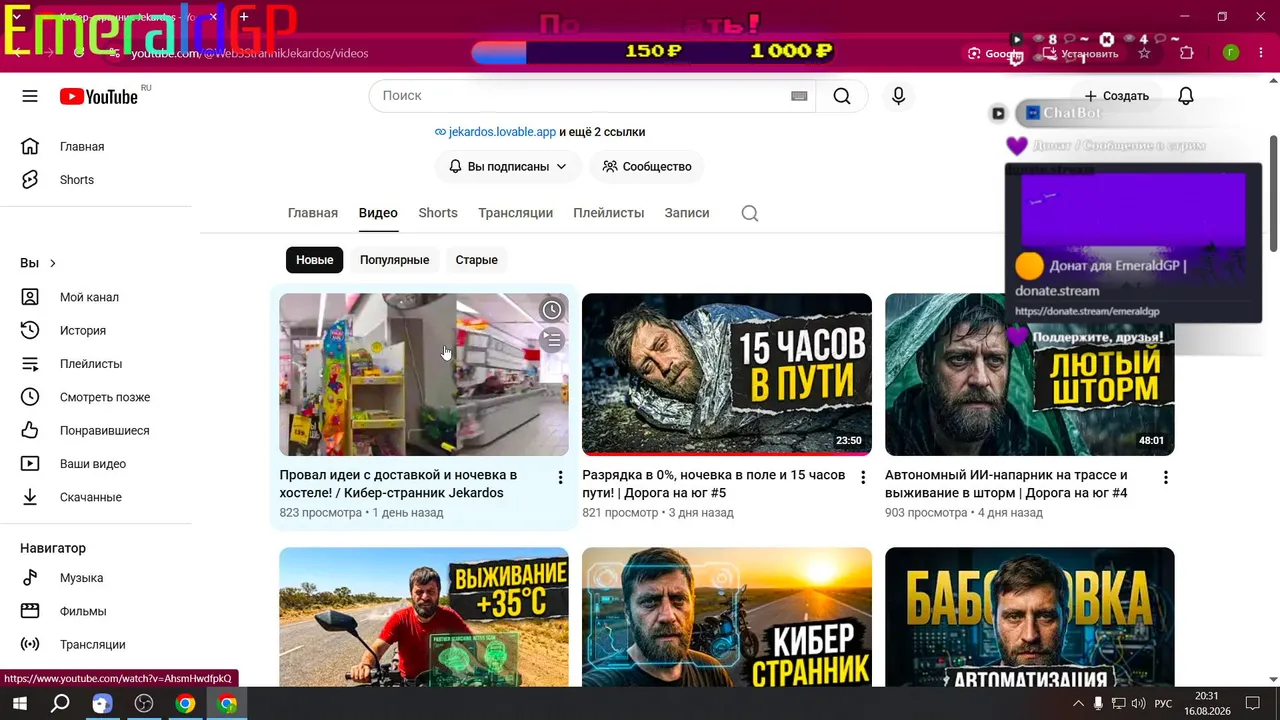The height and width of the screenshot is (720, 1280).
Task: Switch to the channel "Главная" tab
Action: pyautogui.click(x=313, y=213)
